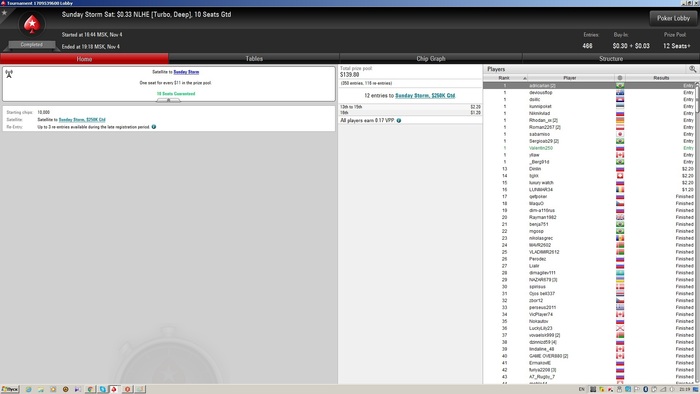Select player row nikolasgrec
The height and width of the screenshot is (394, 700).
click(x=589, y=238)
